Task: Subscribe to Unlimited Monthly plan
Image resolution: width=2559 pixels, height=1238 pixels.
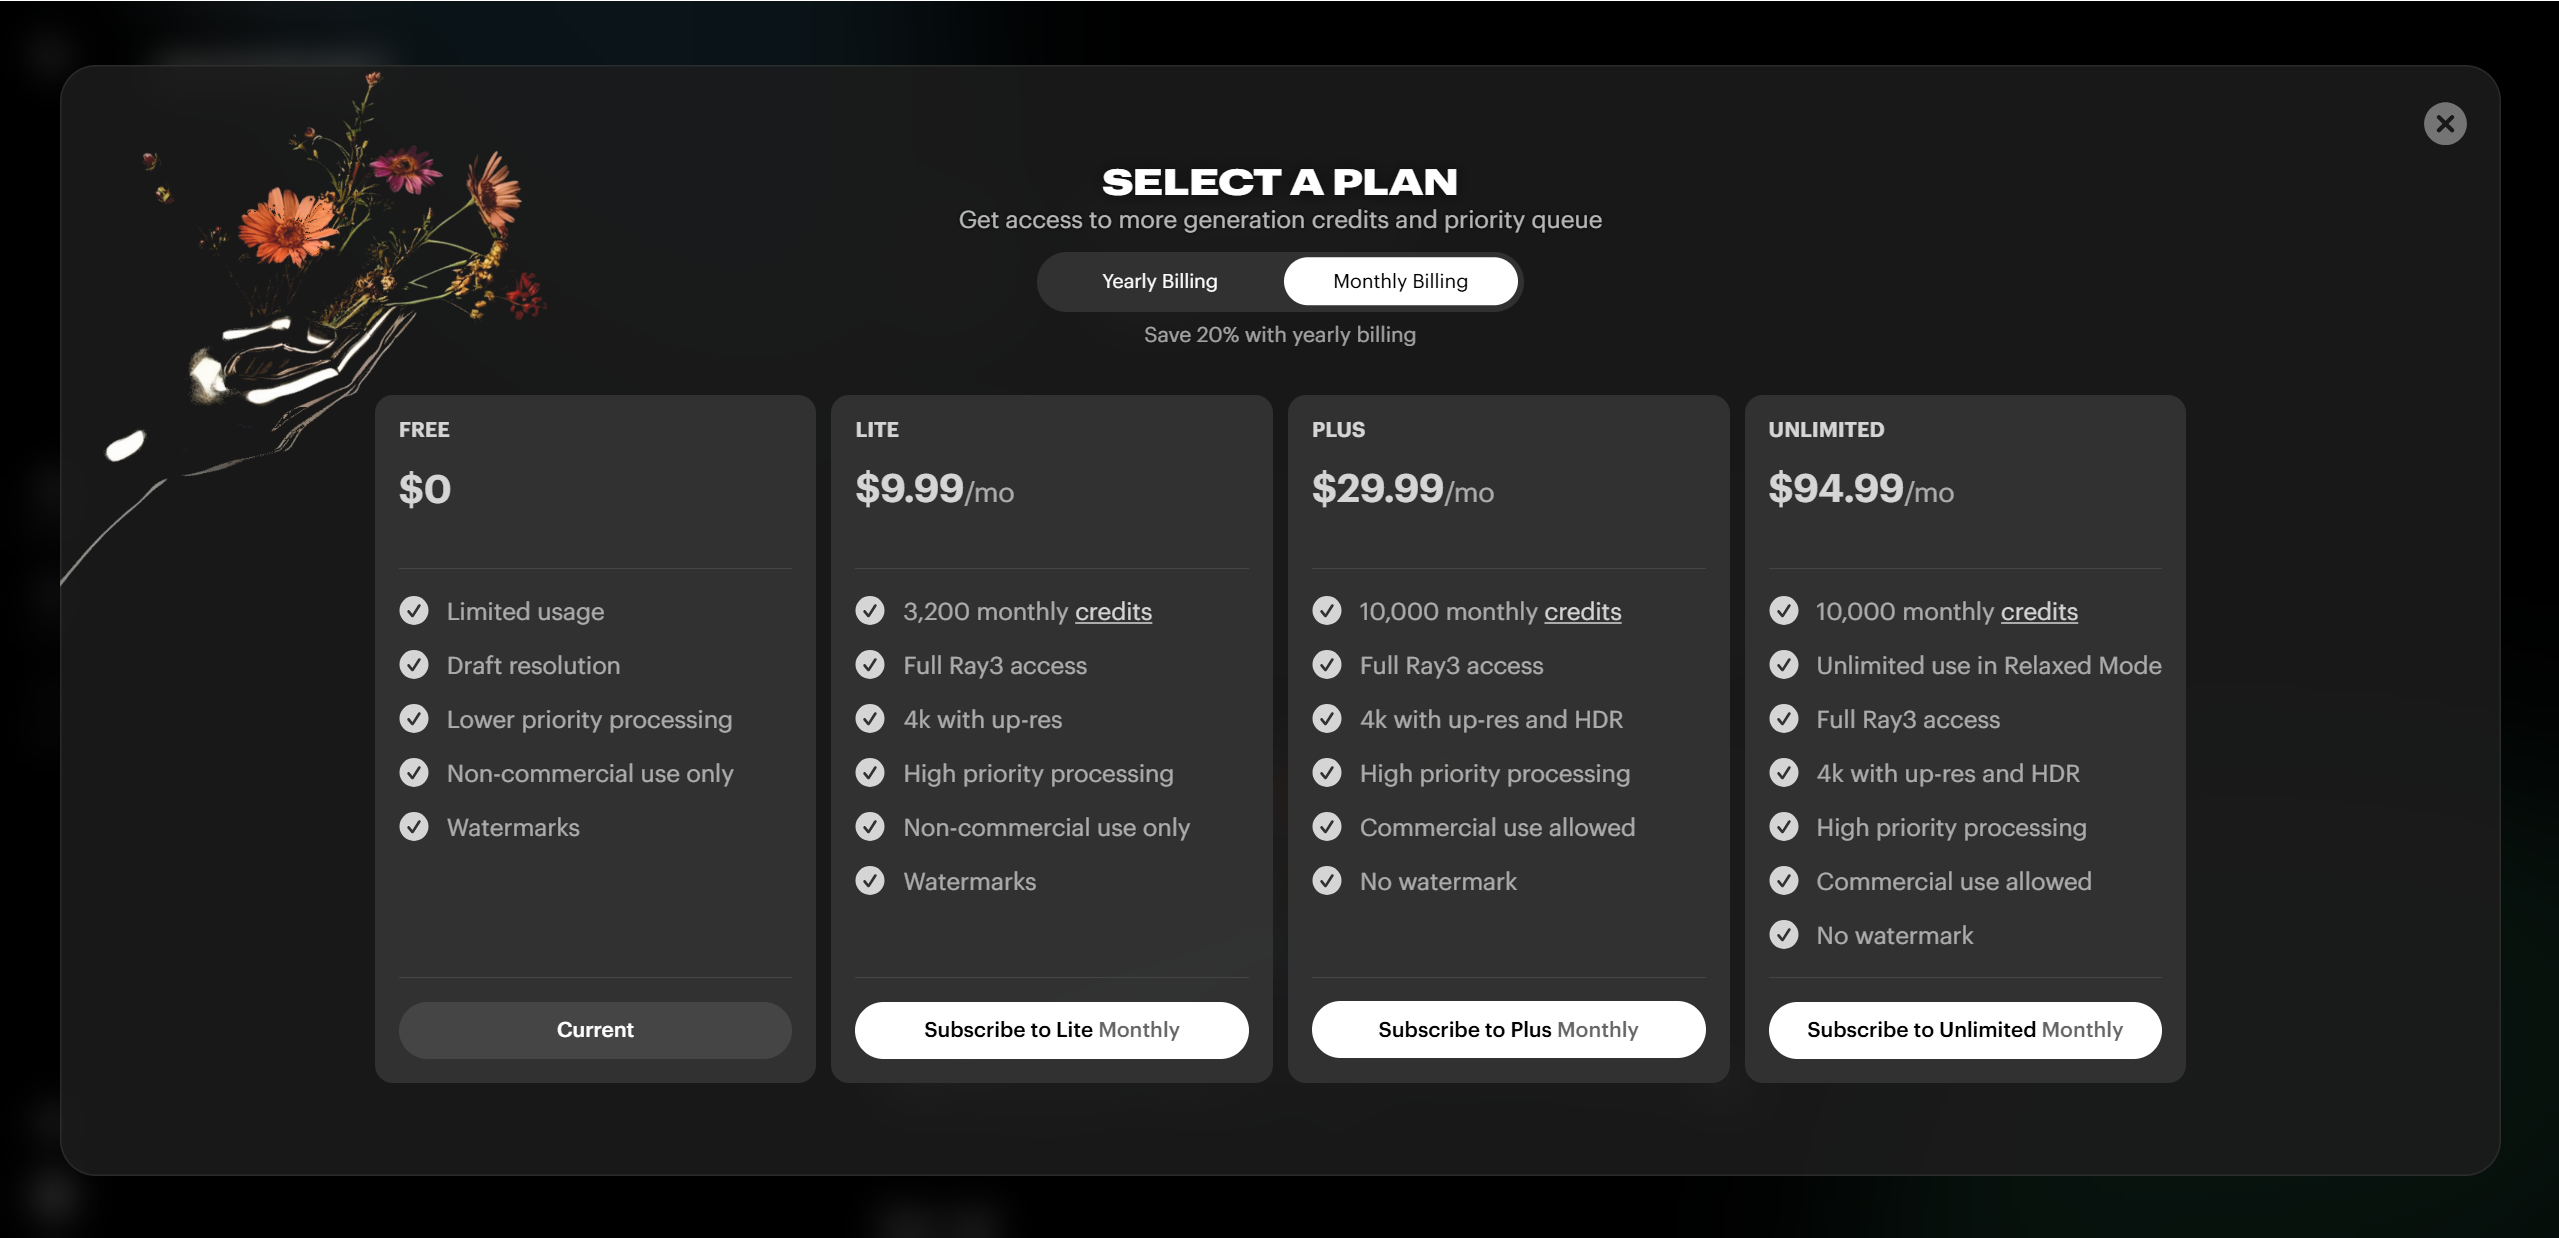Action: [x=1964, y=1029]
